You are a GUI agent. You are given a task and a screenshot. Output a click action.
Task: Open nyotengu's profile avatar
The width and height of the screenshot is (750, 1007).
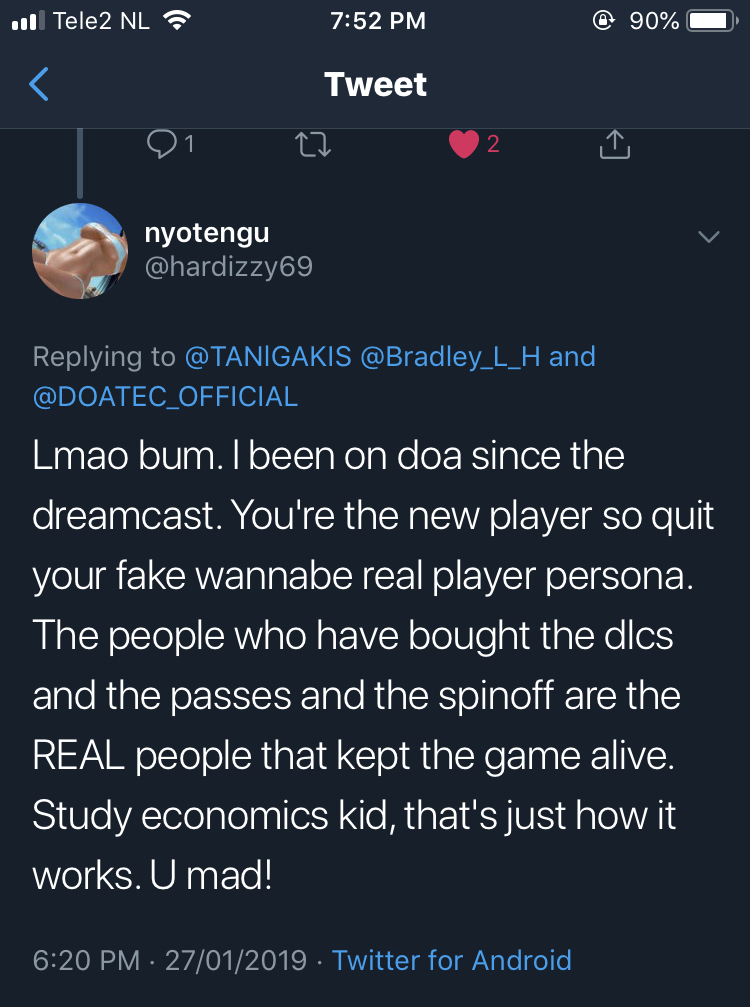tap(79, 249)
